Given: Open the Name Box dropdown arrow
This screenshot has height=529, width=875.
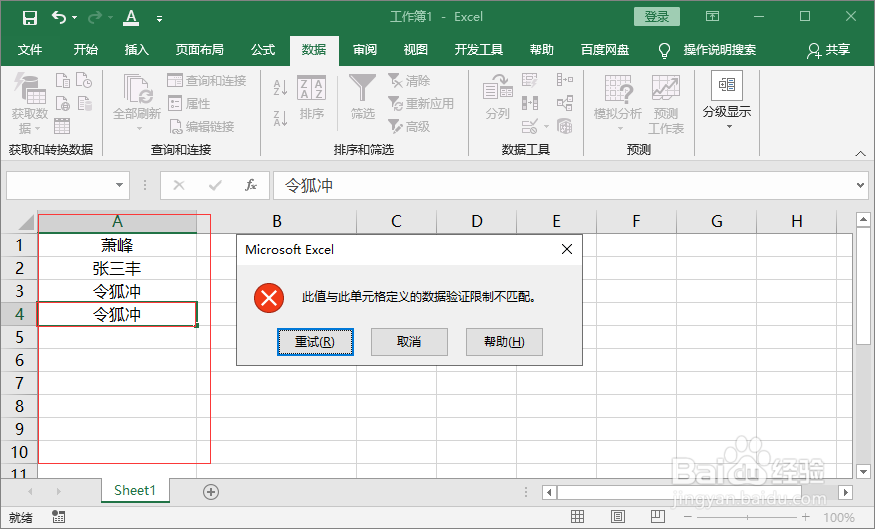Looking at the screenshot, I should pos(119,185).
